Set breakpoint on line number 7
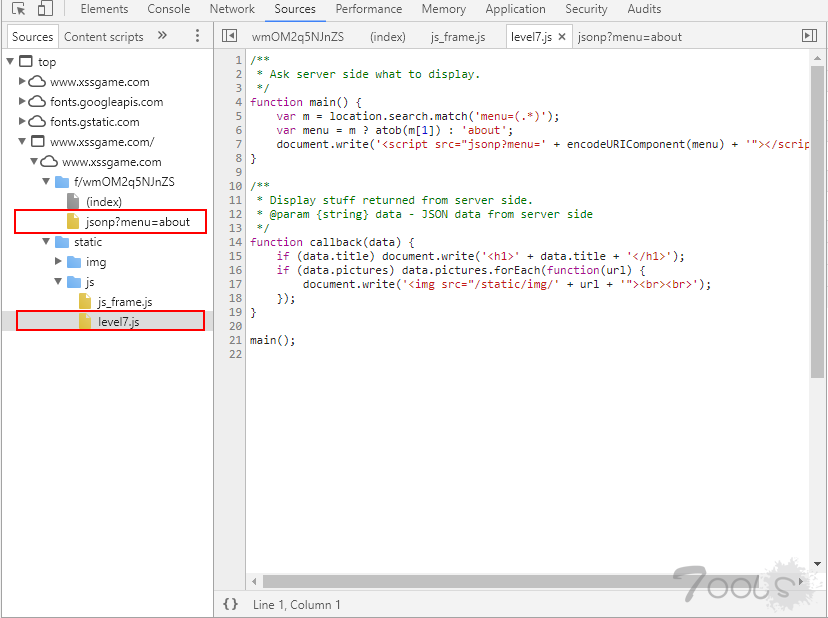828x618 pixels. 239,144
